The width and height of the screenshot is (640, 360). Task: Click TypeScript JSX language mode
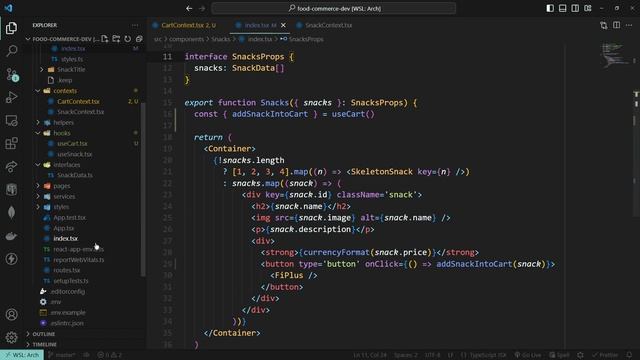tap(483, 355)
